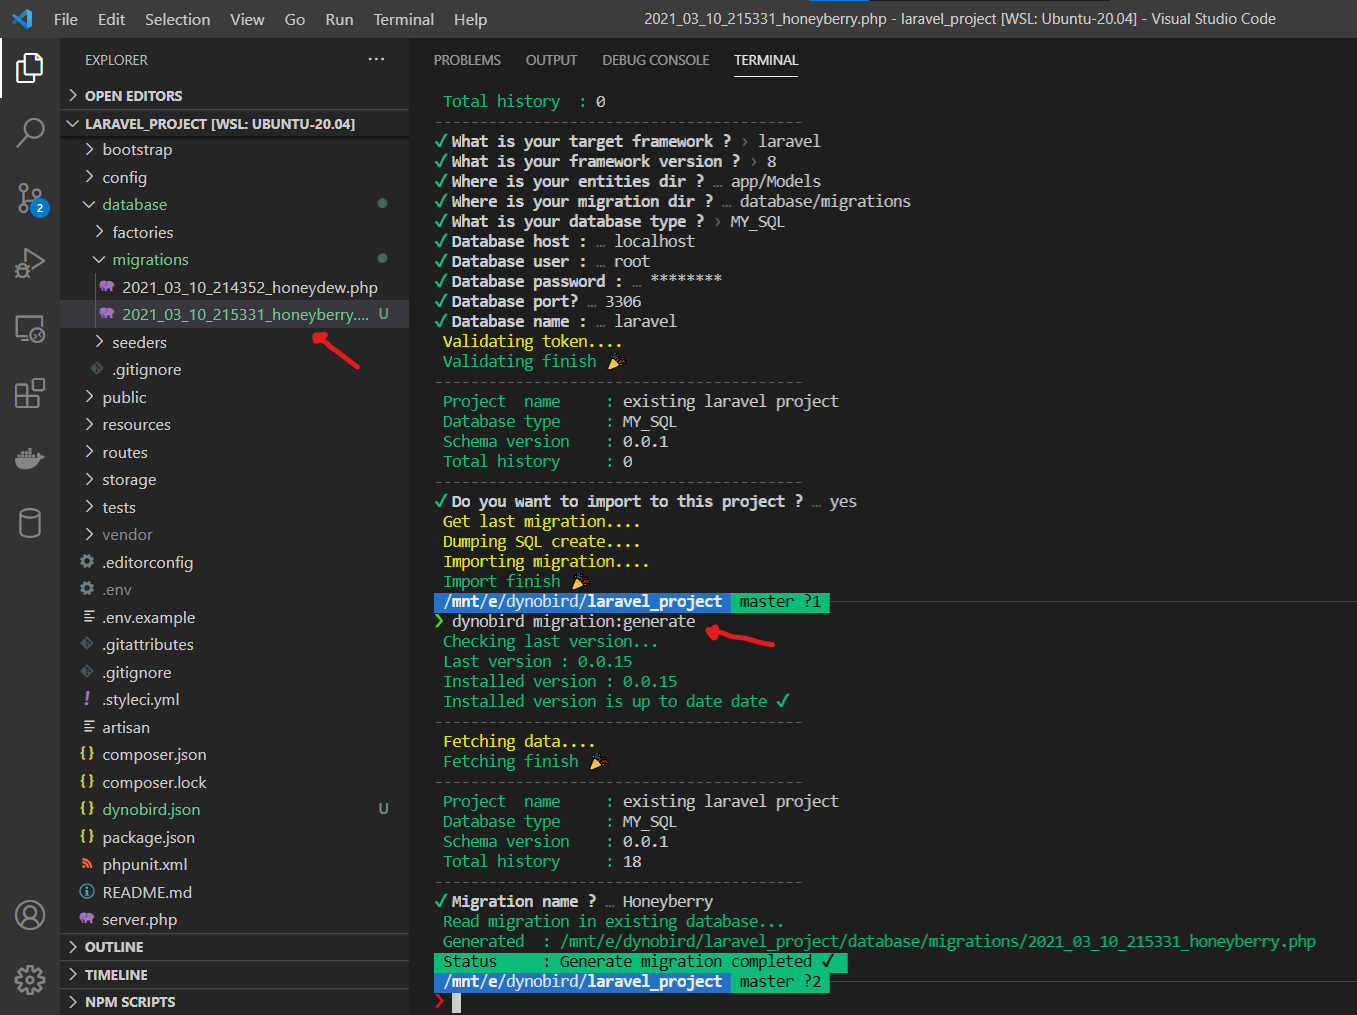Viewport: 1357px width, 1015px height.
Task: Expand the factories folder
Action: pos(234,232)
